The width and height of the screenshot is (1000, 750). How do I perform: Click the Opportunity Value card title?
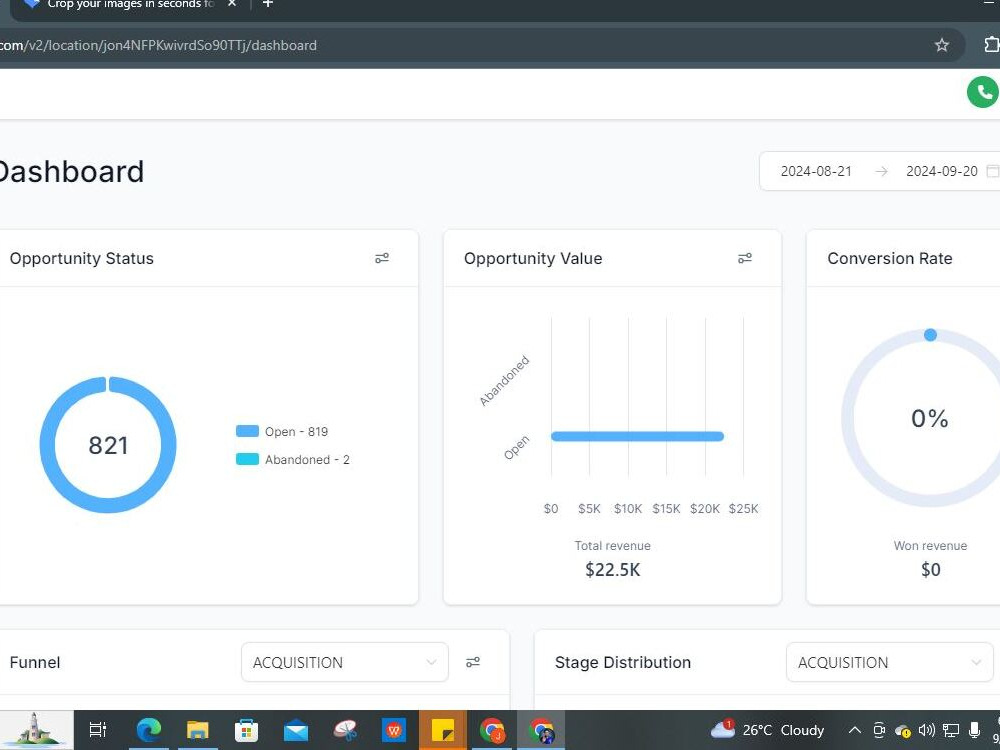click(533, 258)
